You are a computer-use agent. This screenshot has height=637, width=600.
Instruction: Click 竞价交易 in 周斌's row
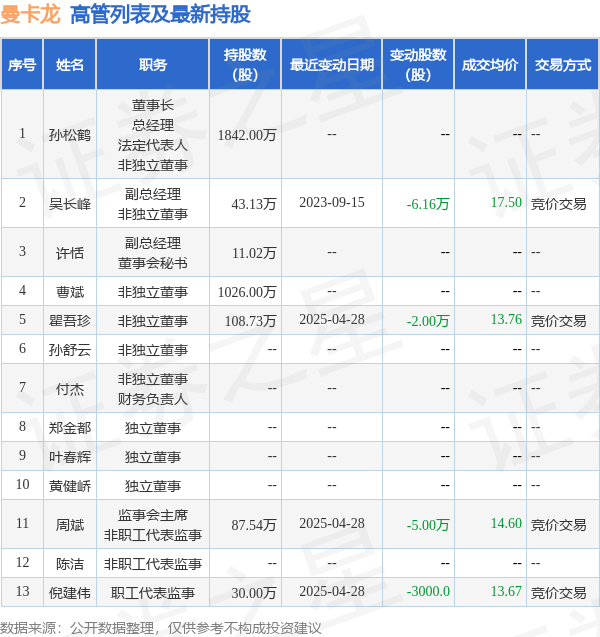point(559,525)
